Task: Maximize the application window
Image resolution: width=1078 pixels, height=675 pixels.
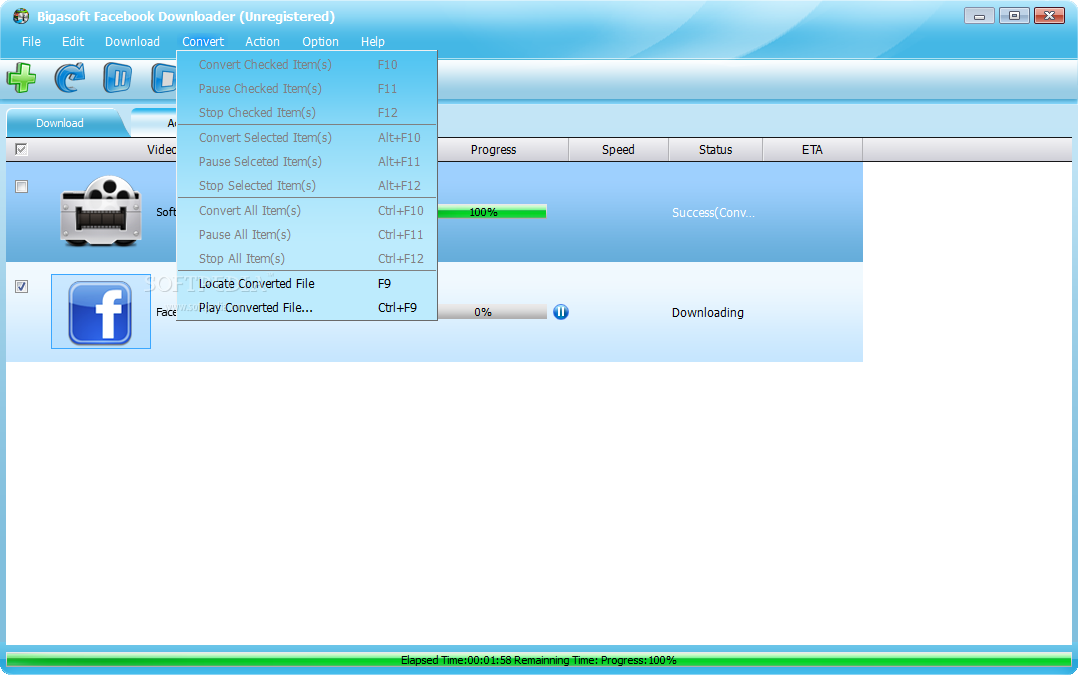Action: [1014, 16]
